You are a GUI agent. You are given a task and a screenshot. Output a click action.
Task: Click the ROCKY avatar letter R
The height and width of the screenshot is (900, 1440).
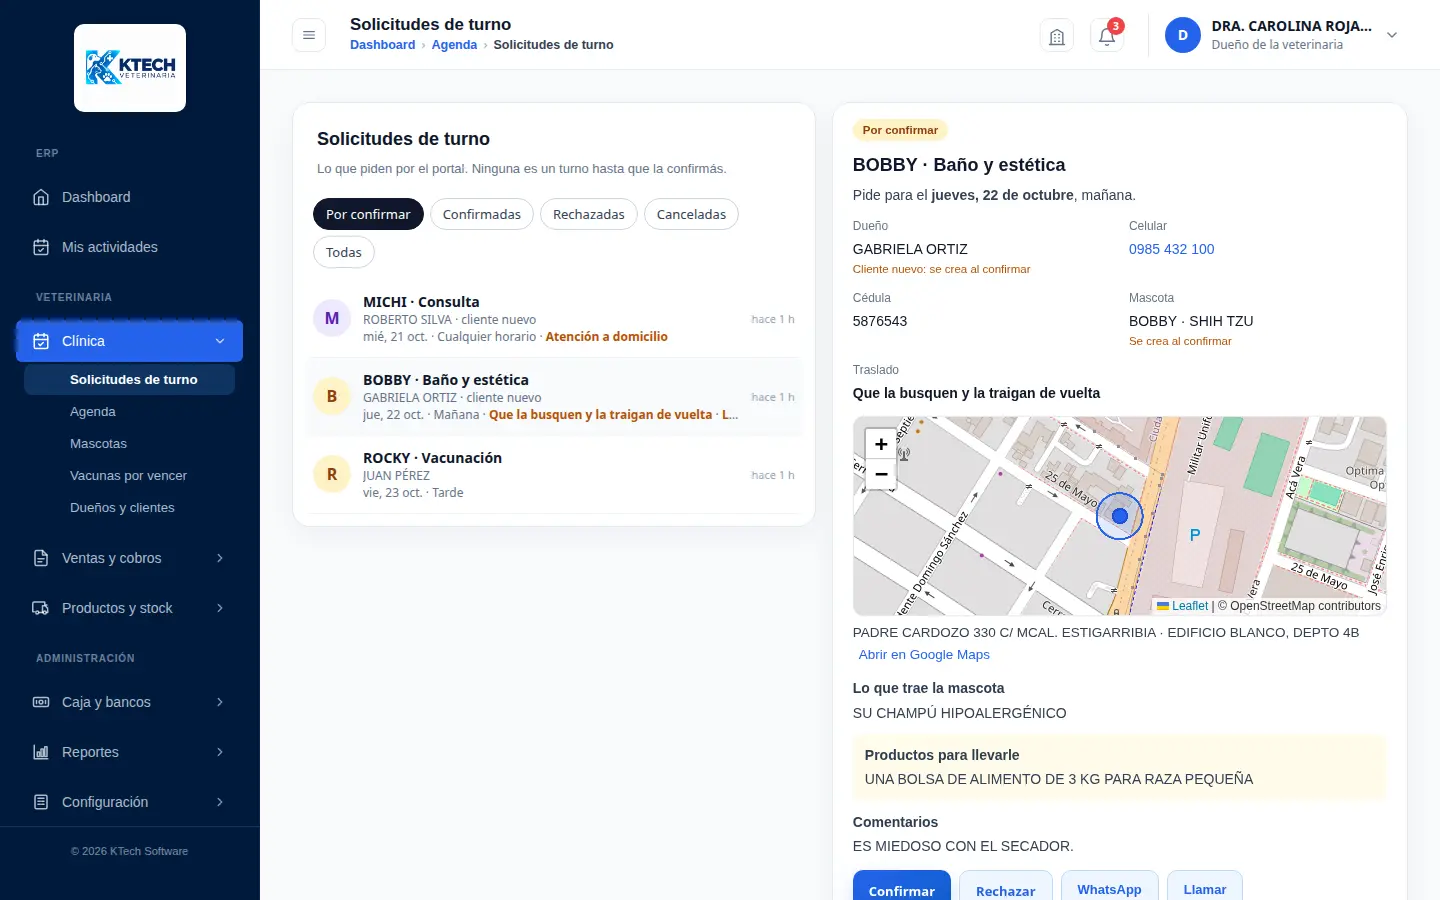tap(332, 474)
